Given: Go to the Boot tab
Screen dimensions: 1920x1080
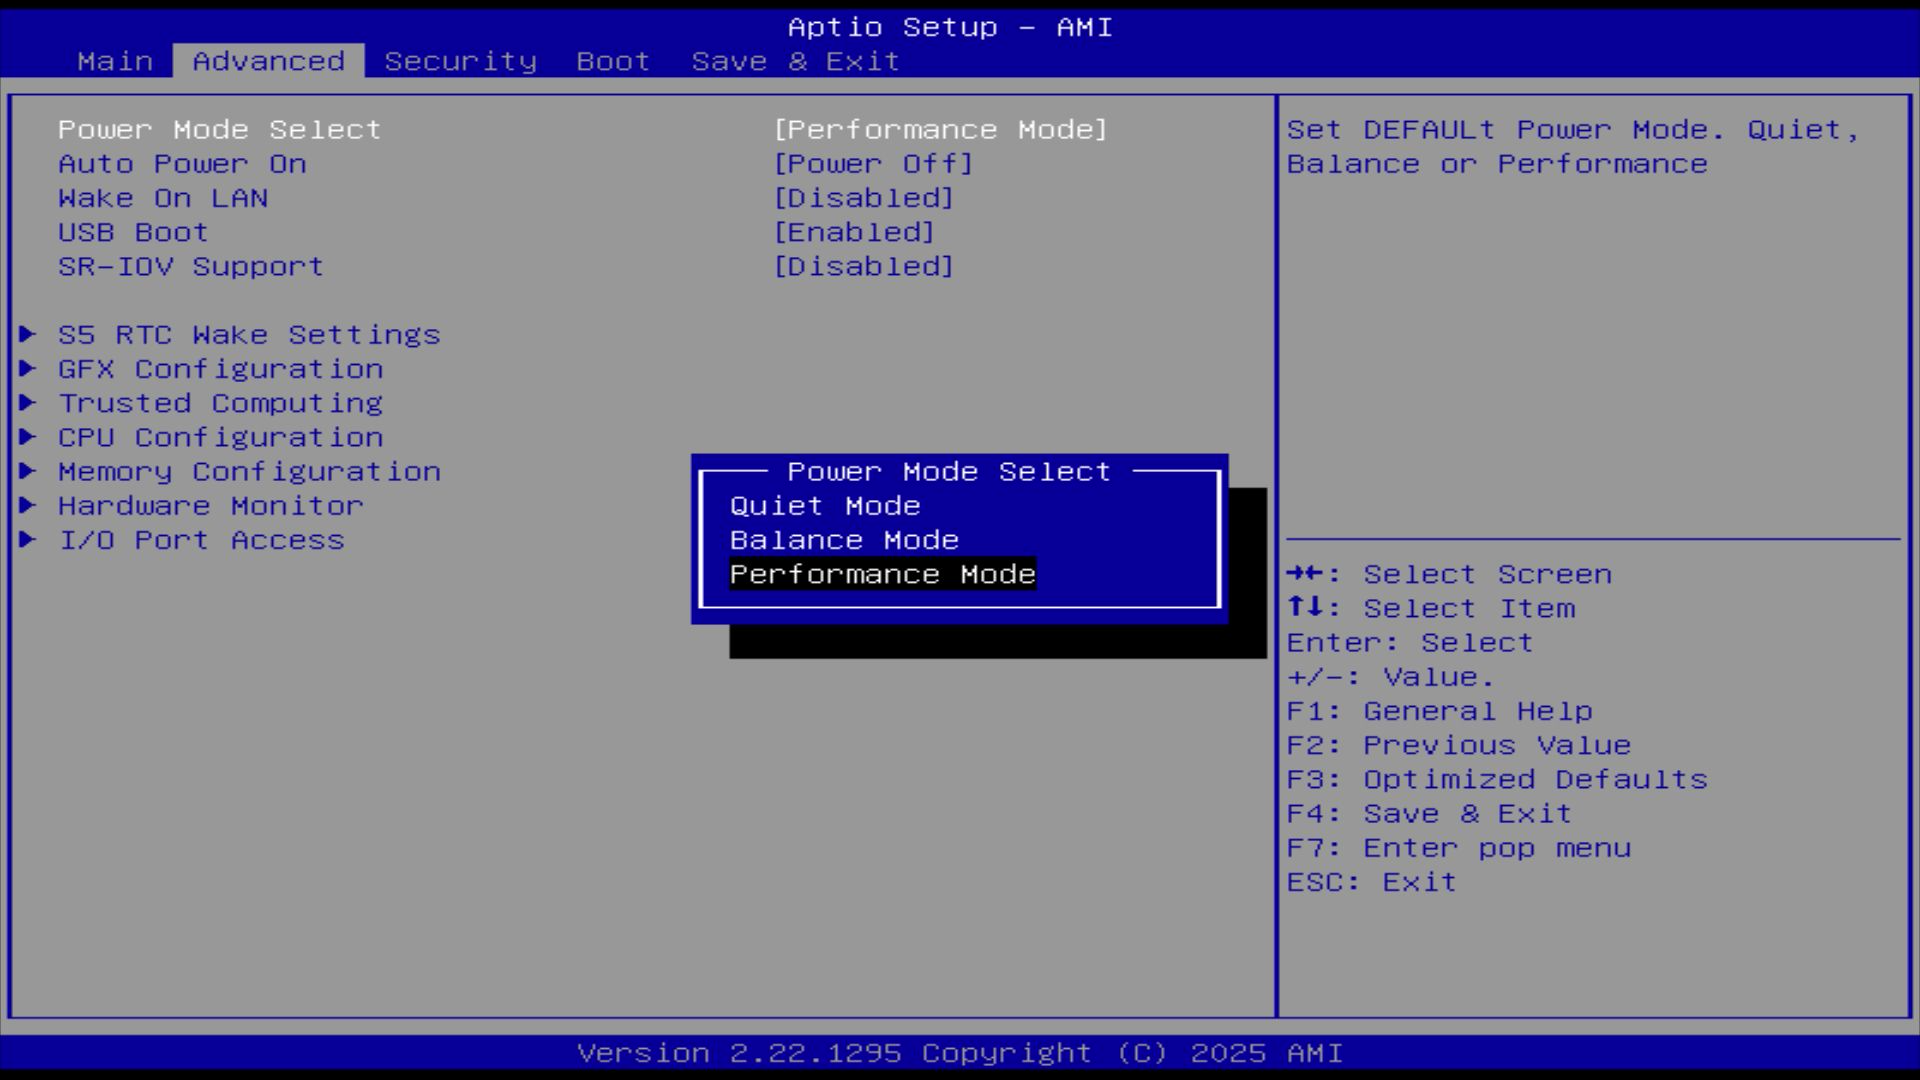Looking at the screenshot, I should pyautogui.click(x=613, y=61).
